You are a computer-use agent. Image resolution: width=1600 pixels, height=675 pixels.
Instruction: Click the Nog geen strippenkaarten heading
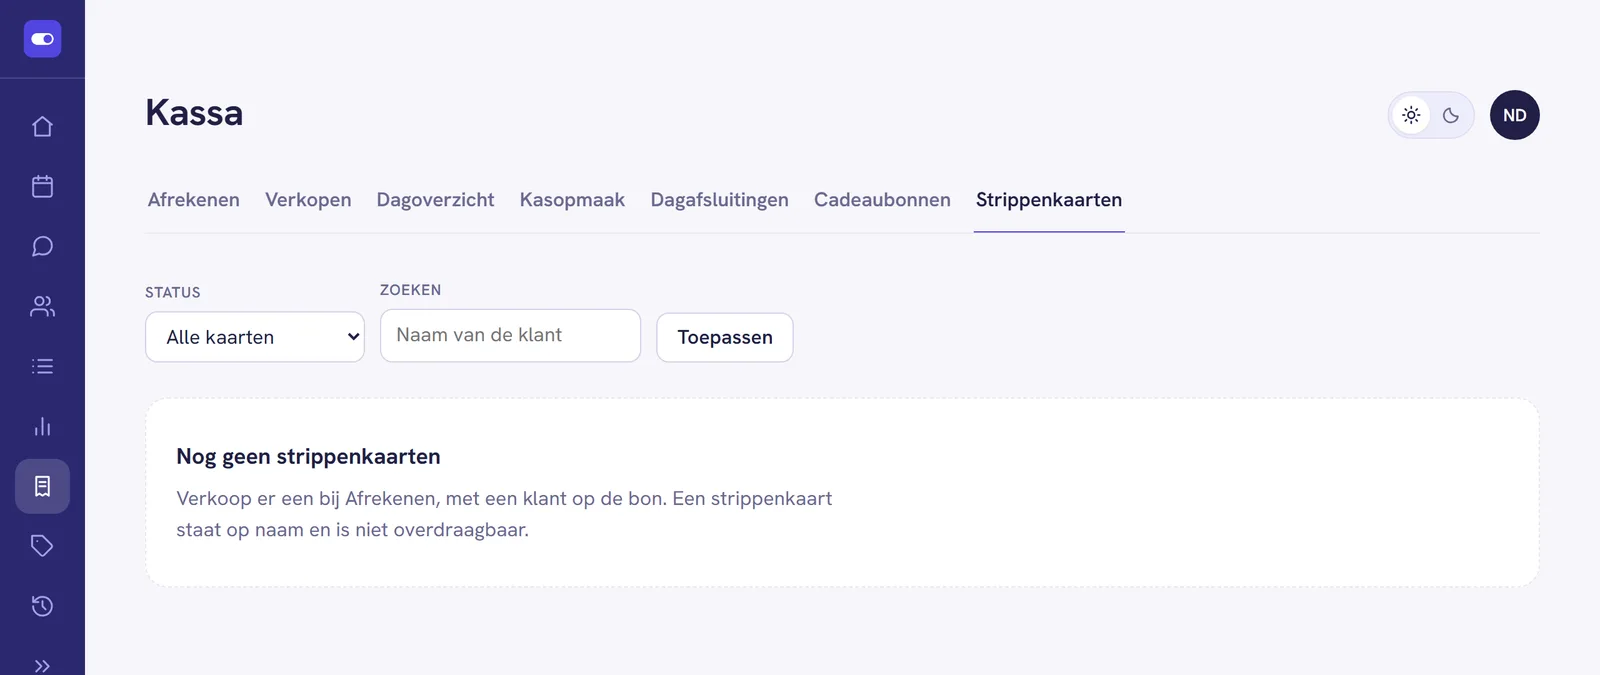(308, 457)
